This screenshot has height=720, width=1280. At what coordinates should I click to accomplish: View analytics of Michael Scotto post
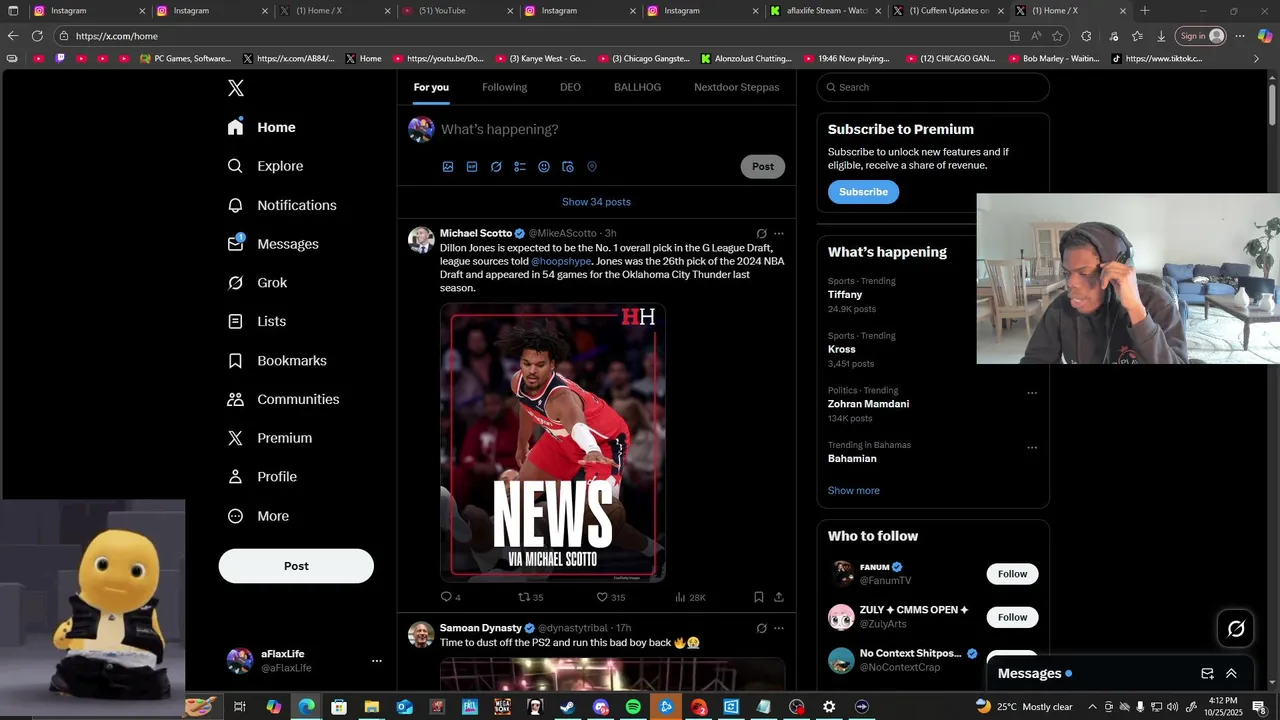[690, 597]
